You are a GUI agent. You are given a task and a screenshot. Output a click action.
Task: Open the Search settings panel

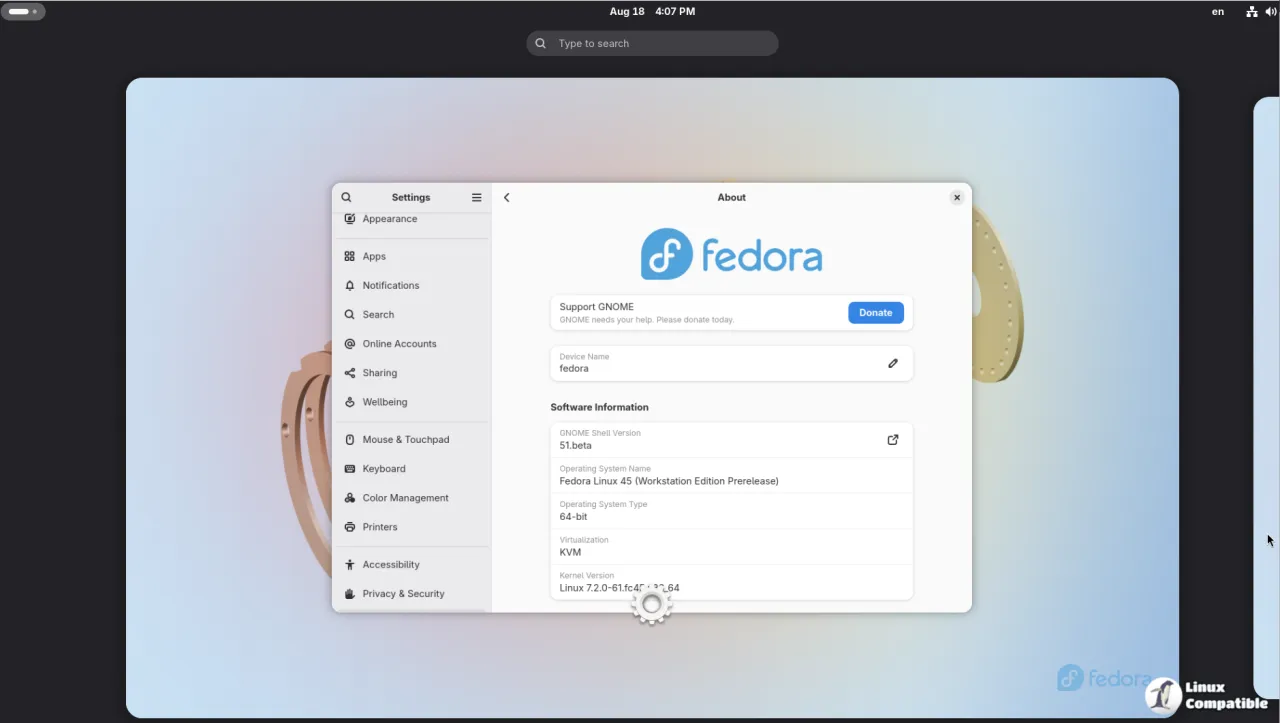[x=411, y=315]
